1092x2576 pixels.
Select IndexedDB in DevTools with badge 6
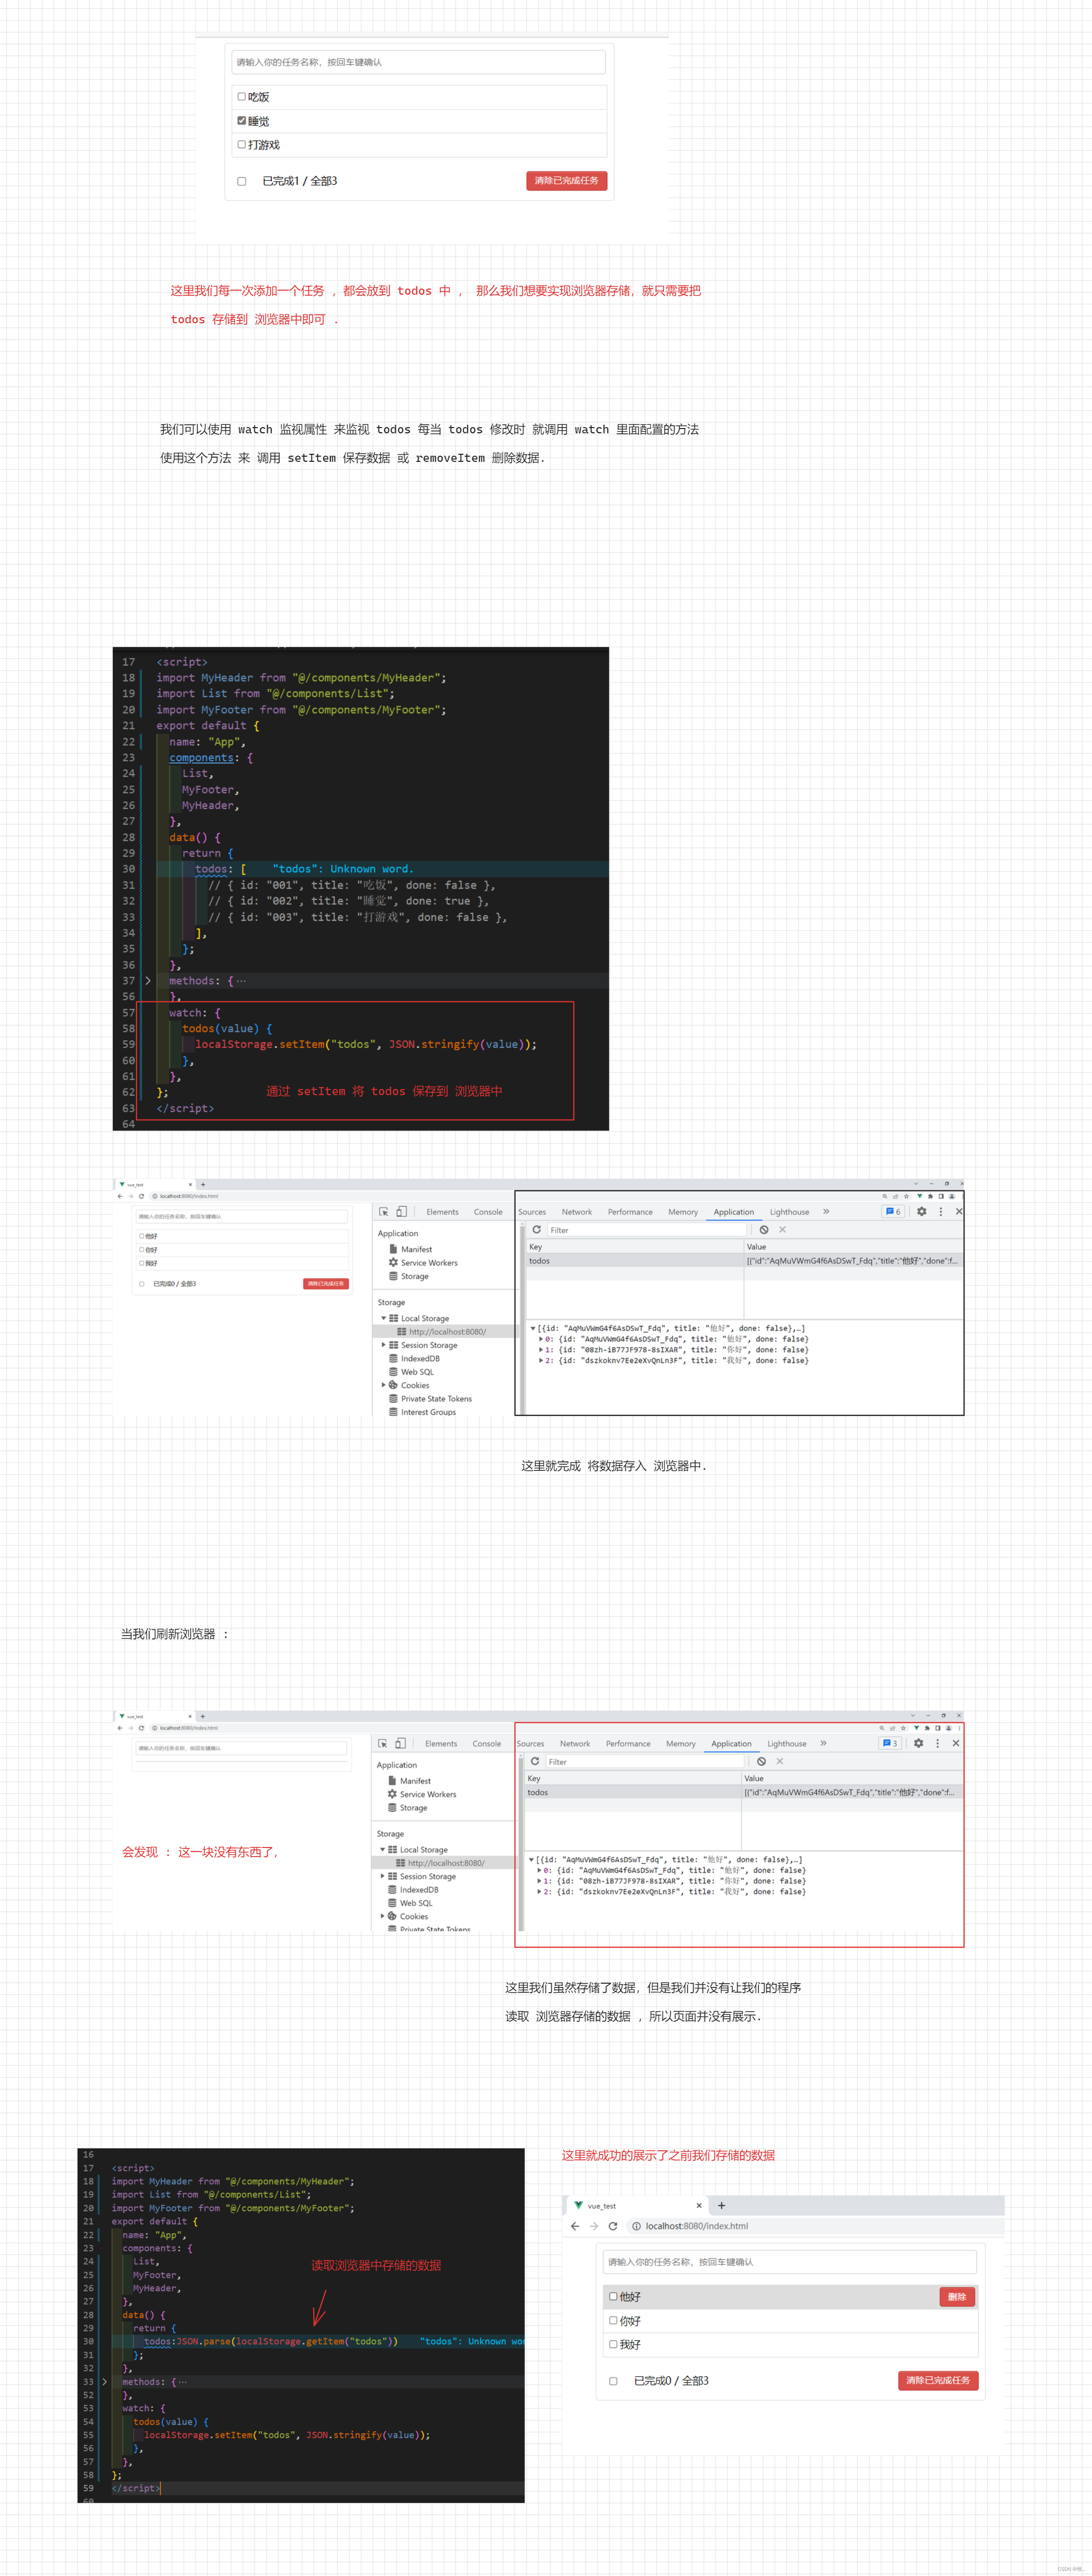pyautogui.click(x=420, y=1358)
